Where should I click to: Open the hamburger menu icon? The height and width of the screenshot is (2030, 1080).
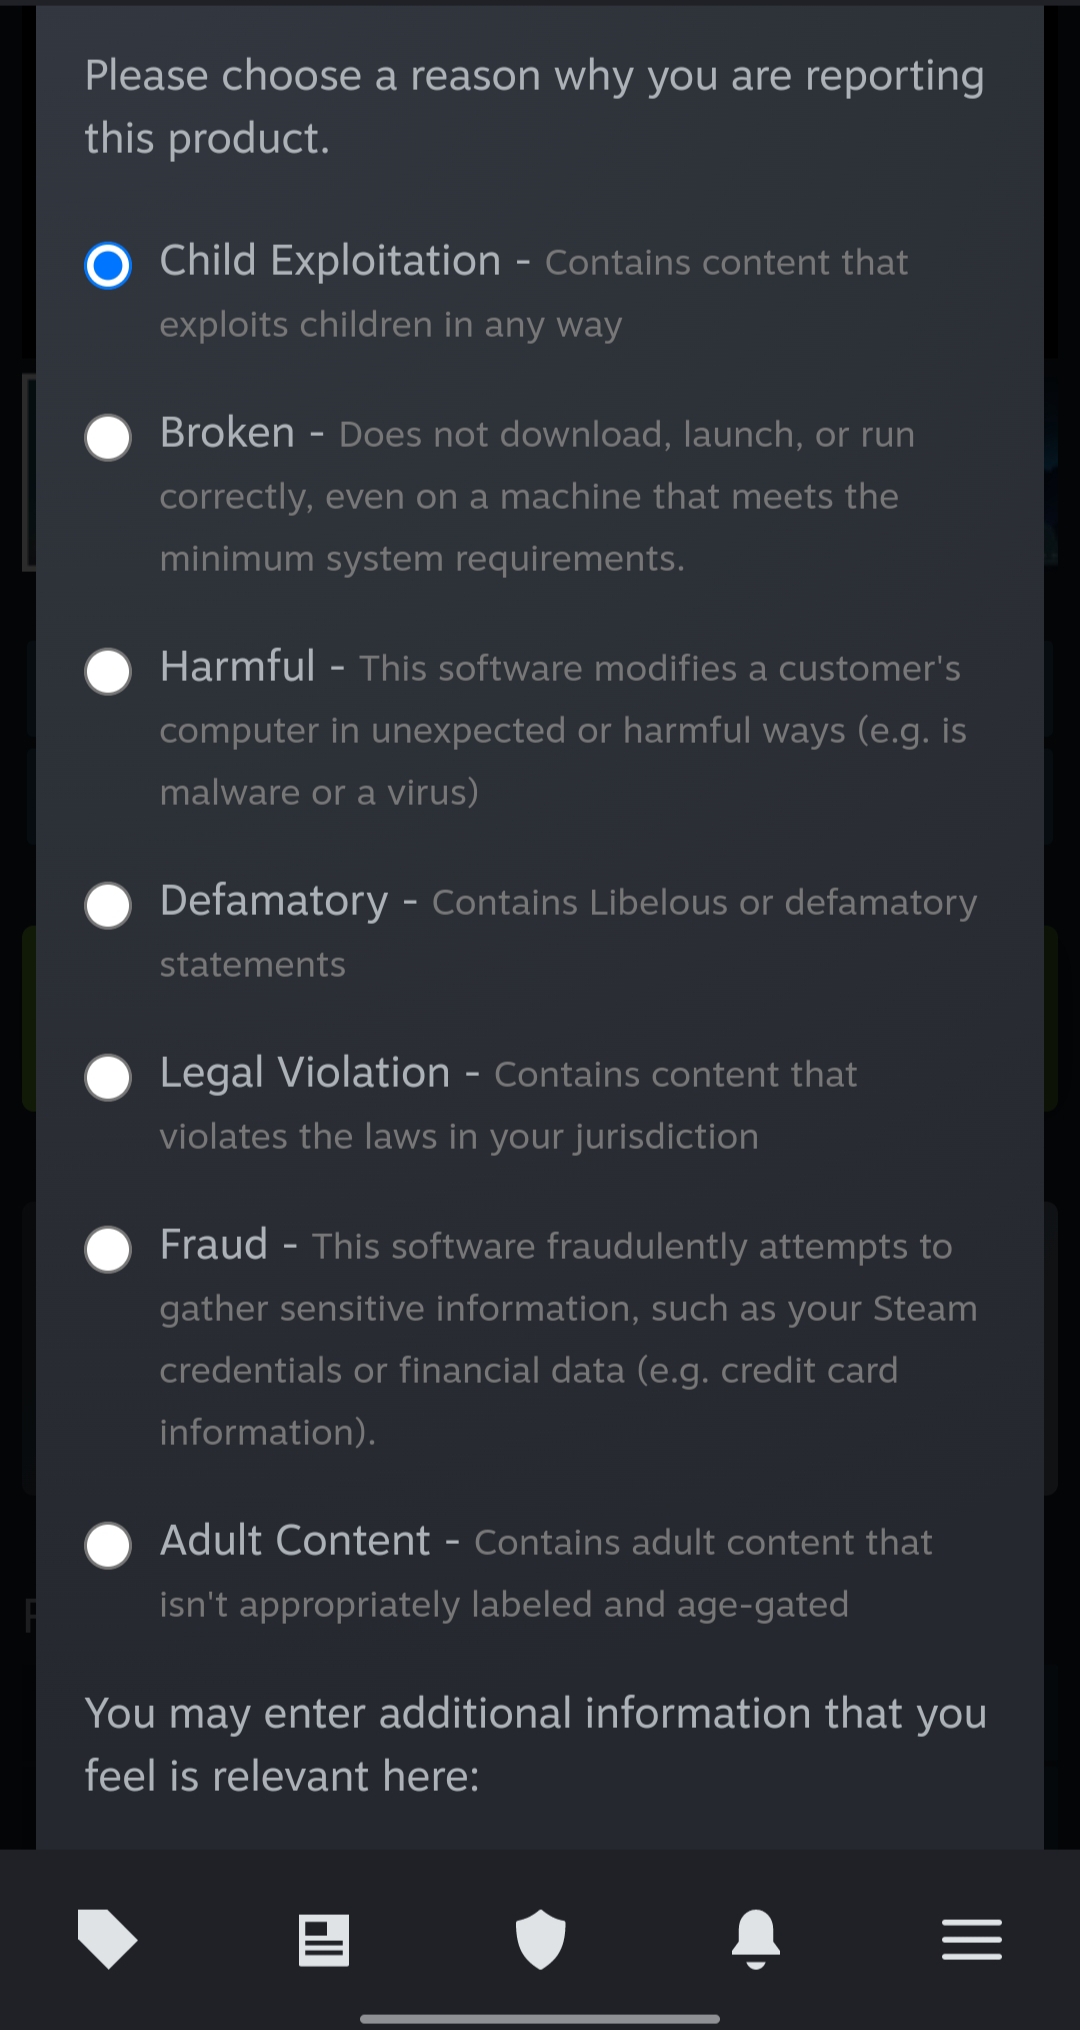pos(971,1939)
